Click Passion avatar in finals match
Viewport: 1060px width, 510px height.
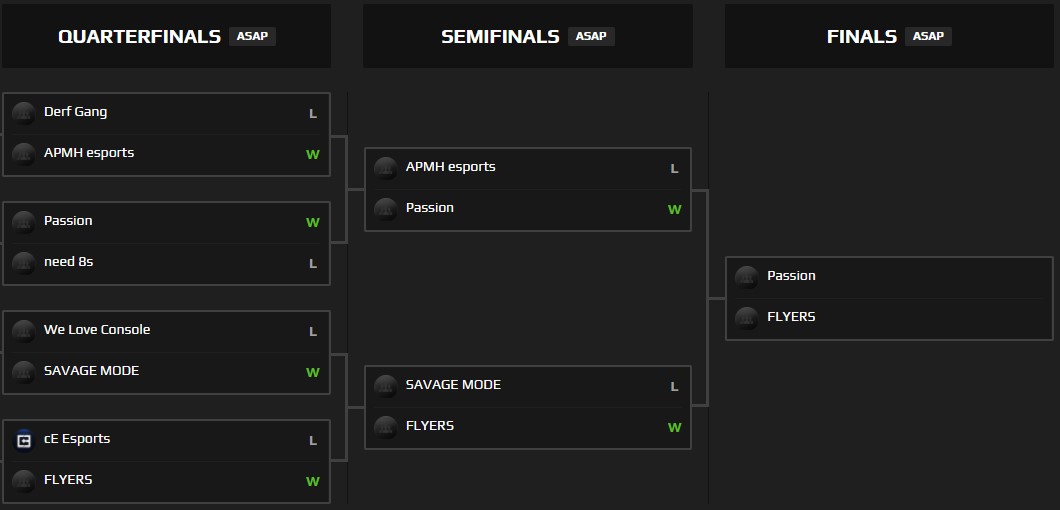click(x=746, y=277)
